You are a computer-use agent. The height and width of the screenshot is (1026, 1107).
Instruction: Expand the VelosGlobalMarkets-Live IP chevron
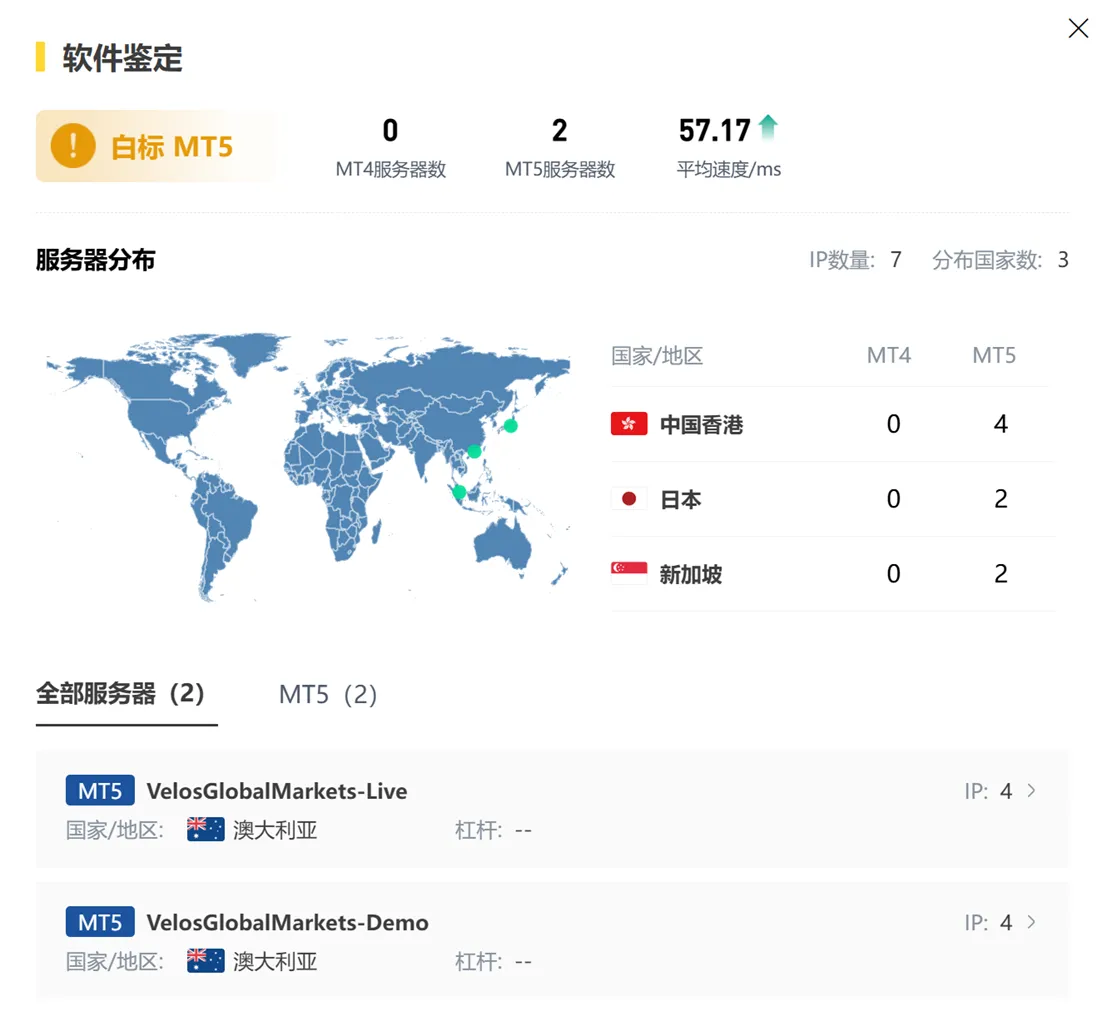(1031, 790)
